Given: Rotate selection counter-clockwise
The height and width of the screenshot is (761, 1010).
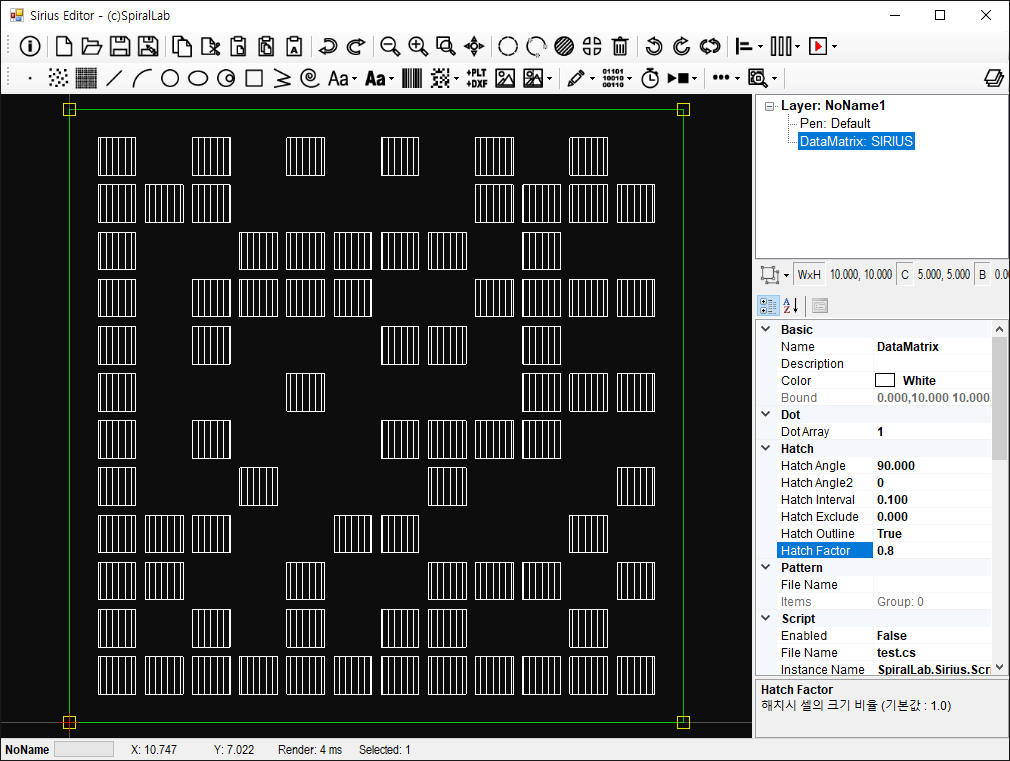Looking at the screenshot, I should (653, 46).
